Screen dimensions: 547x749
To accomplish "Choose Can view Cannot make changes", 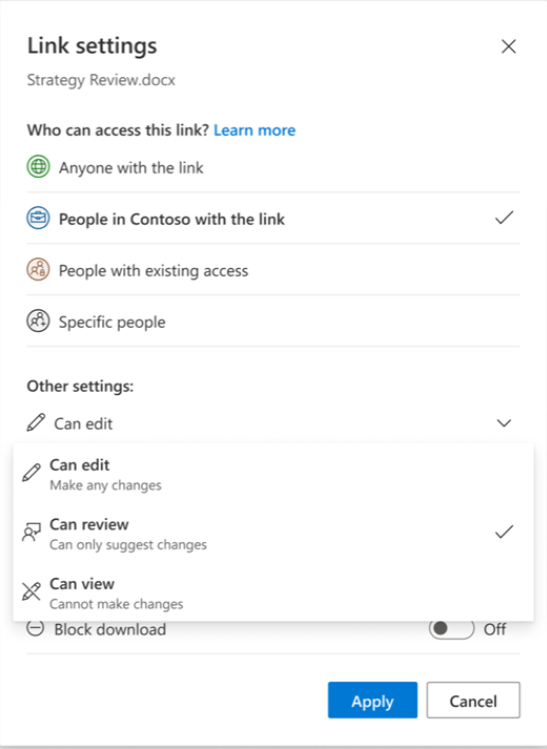I will [x=273, y=593].
